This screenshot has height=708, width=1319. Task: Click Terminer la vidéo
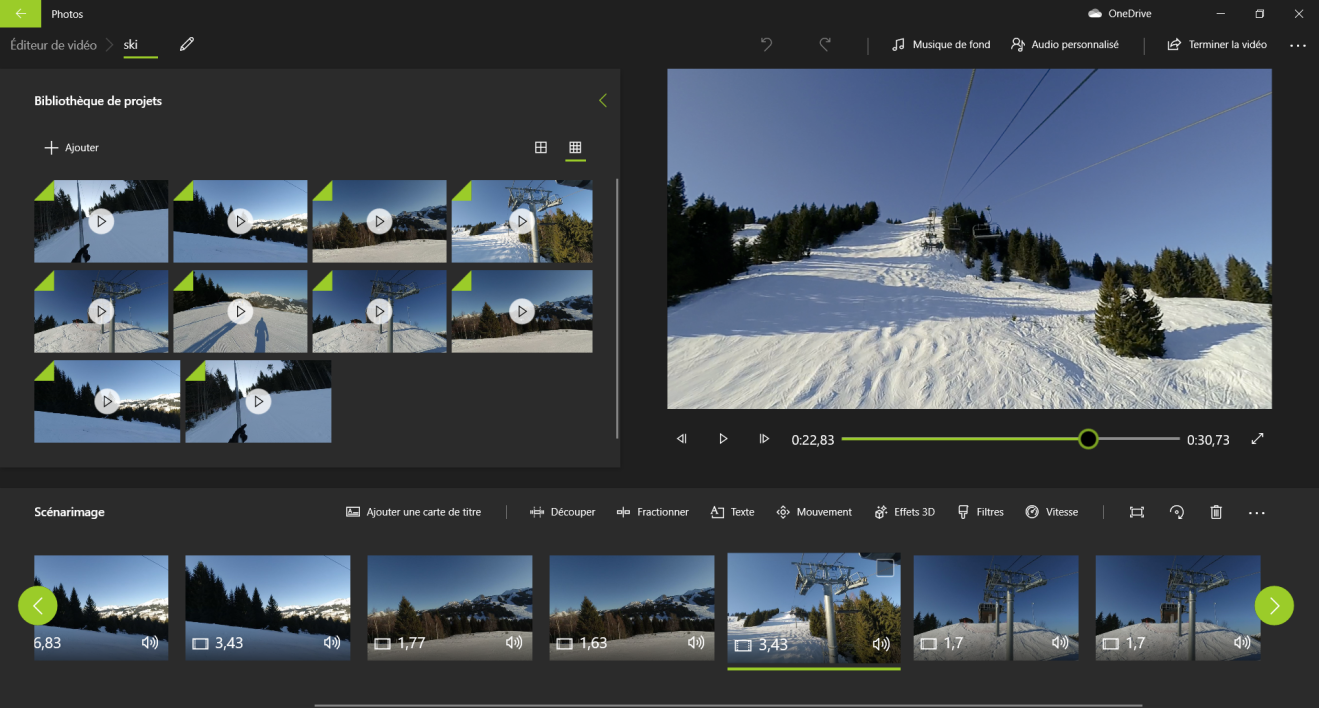pos(1217,45)
